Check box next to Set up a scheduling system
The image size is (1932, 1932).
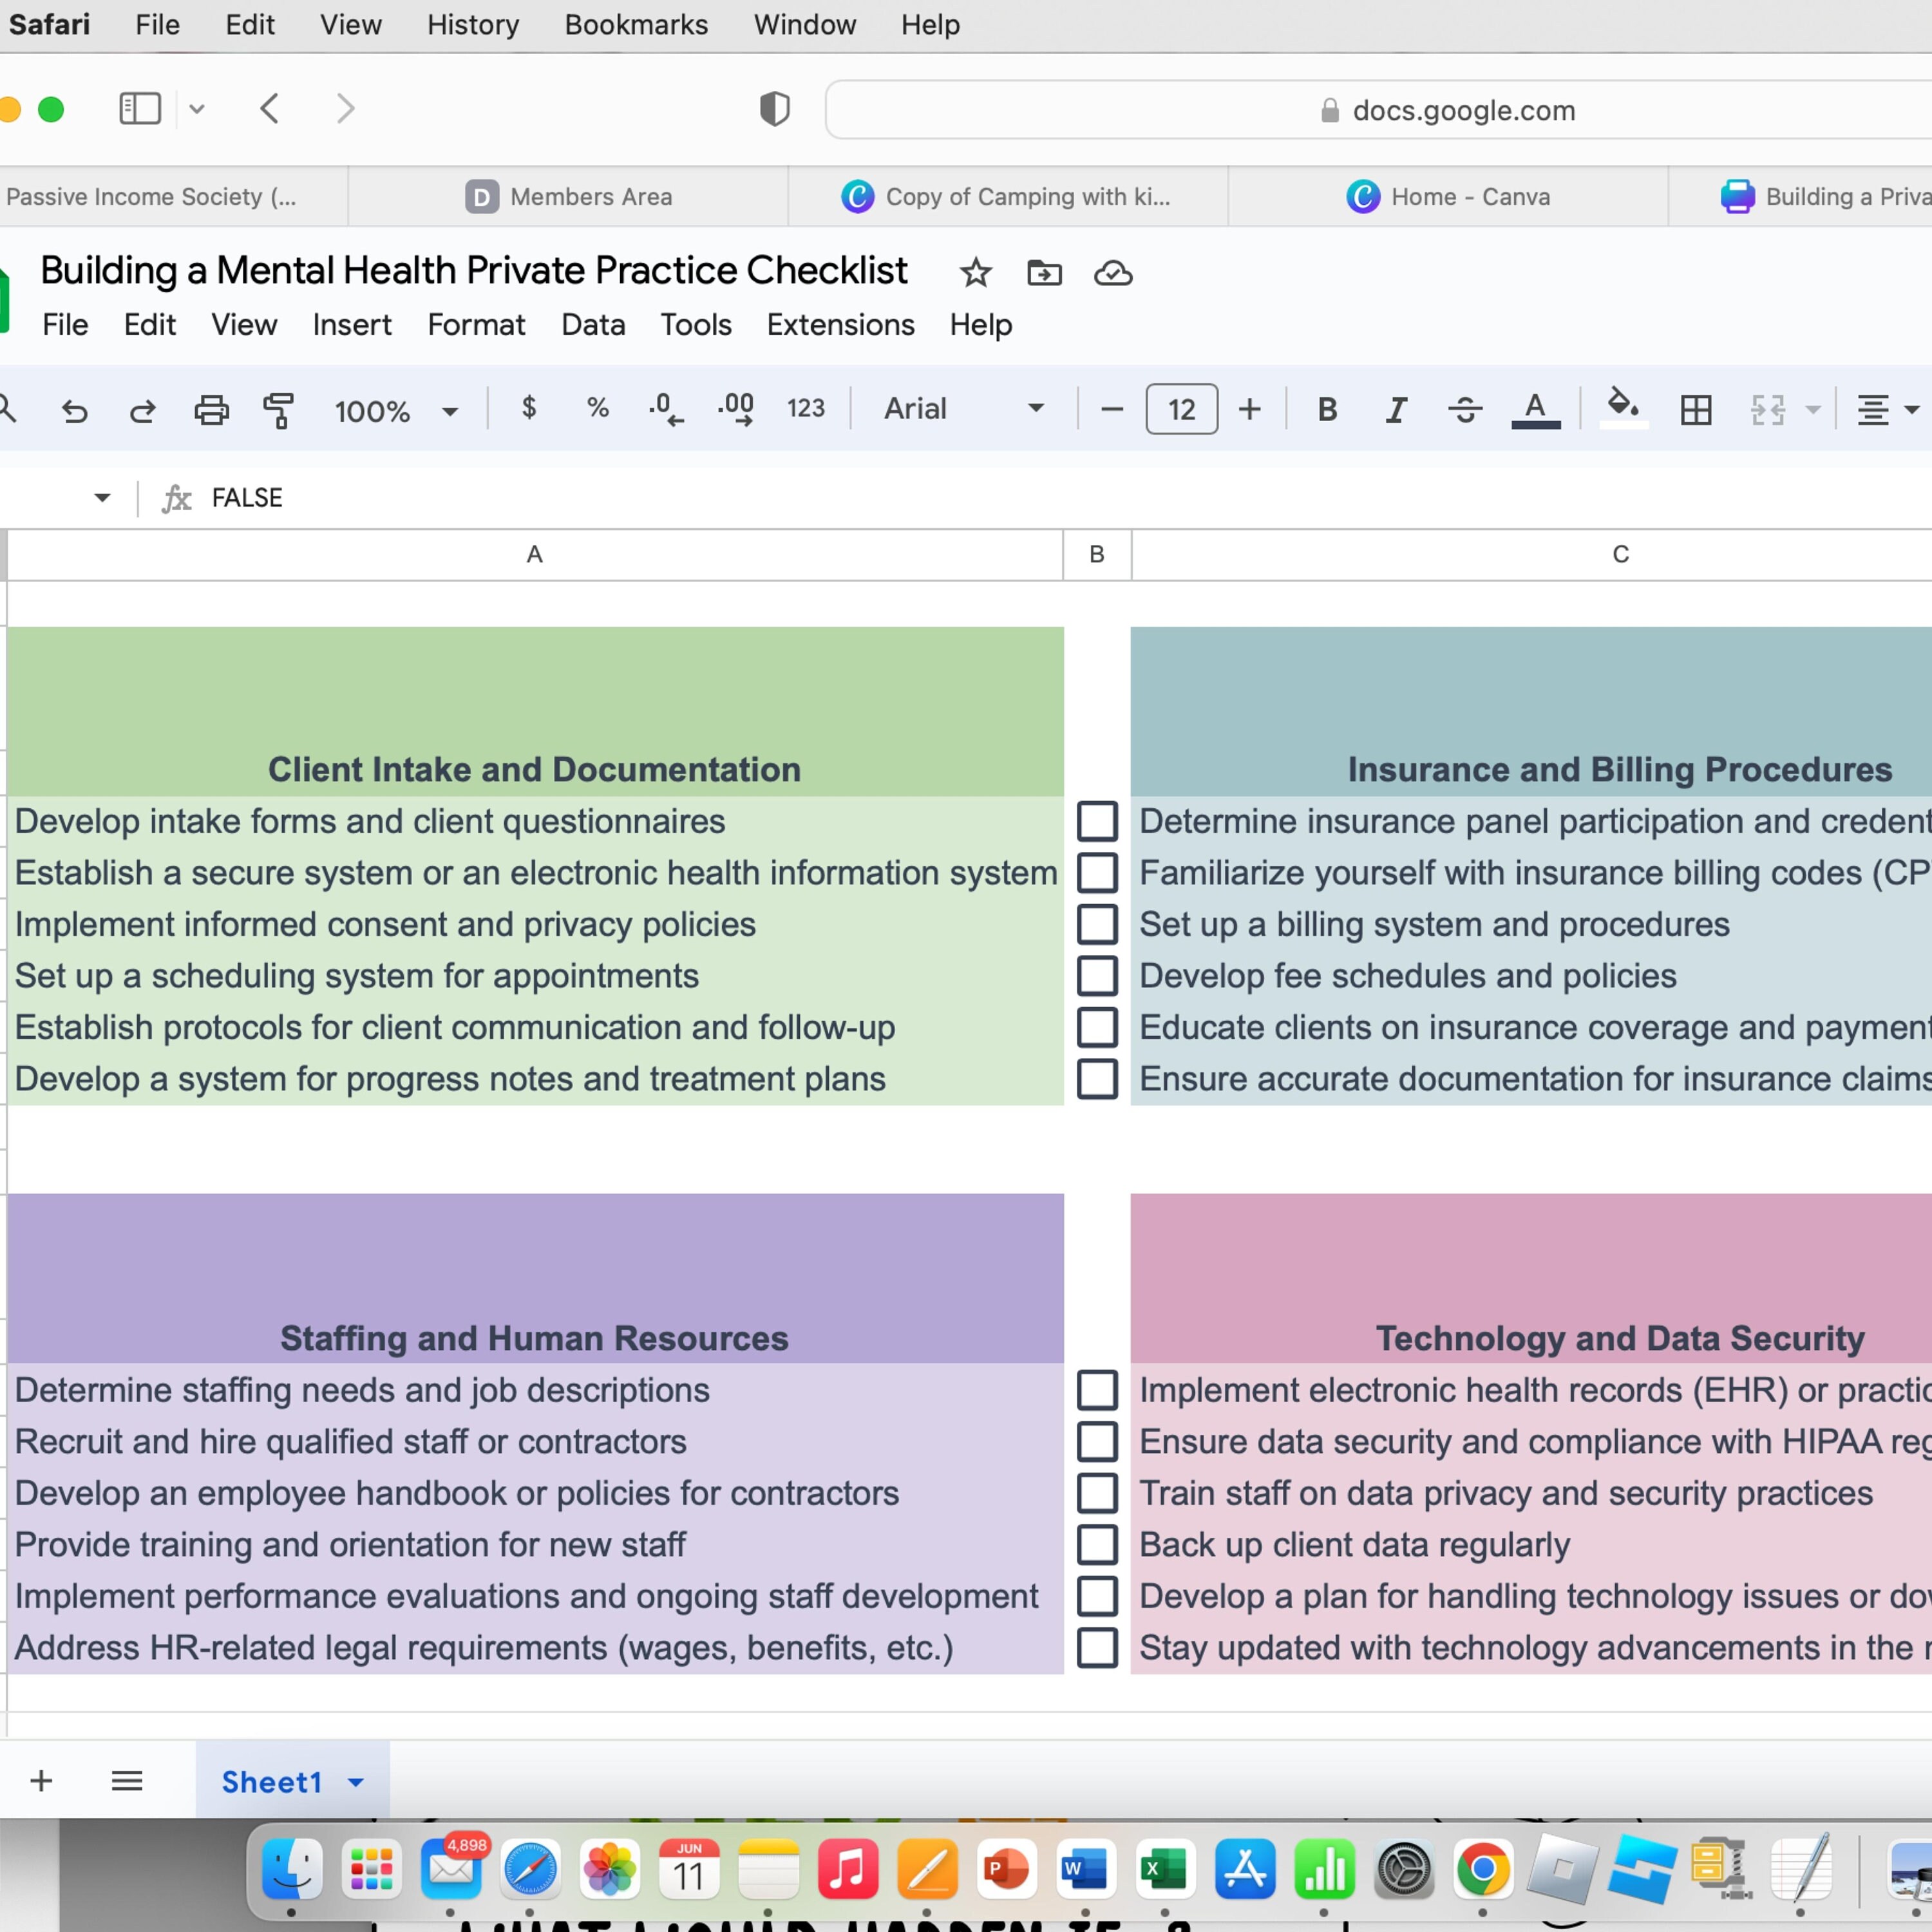click(x=1097, y=976)
